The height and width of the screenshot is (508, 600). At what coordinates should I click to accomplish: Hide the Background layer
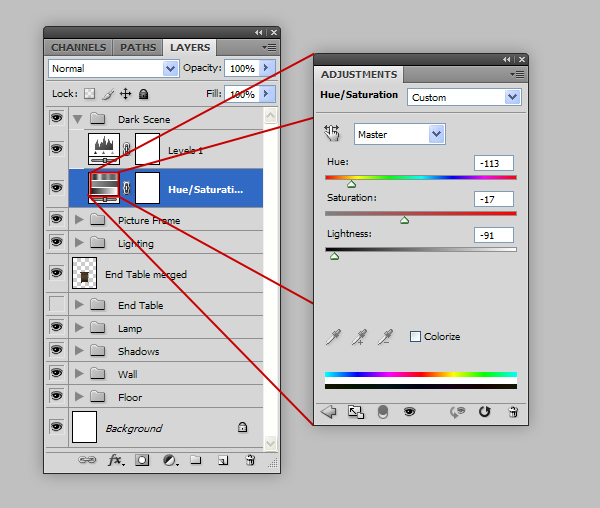coord(56,428)
